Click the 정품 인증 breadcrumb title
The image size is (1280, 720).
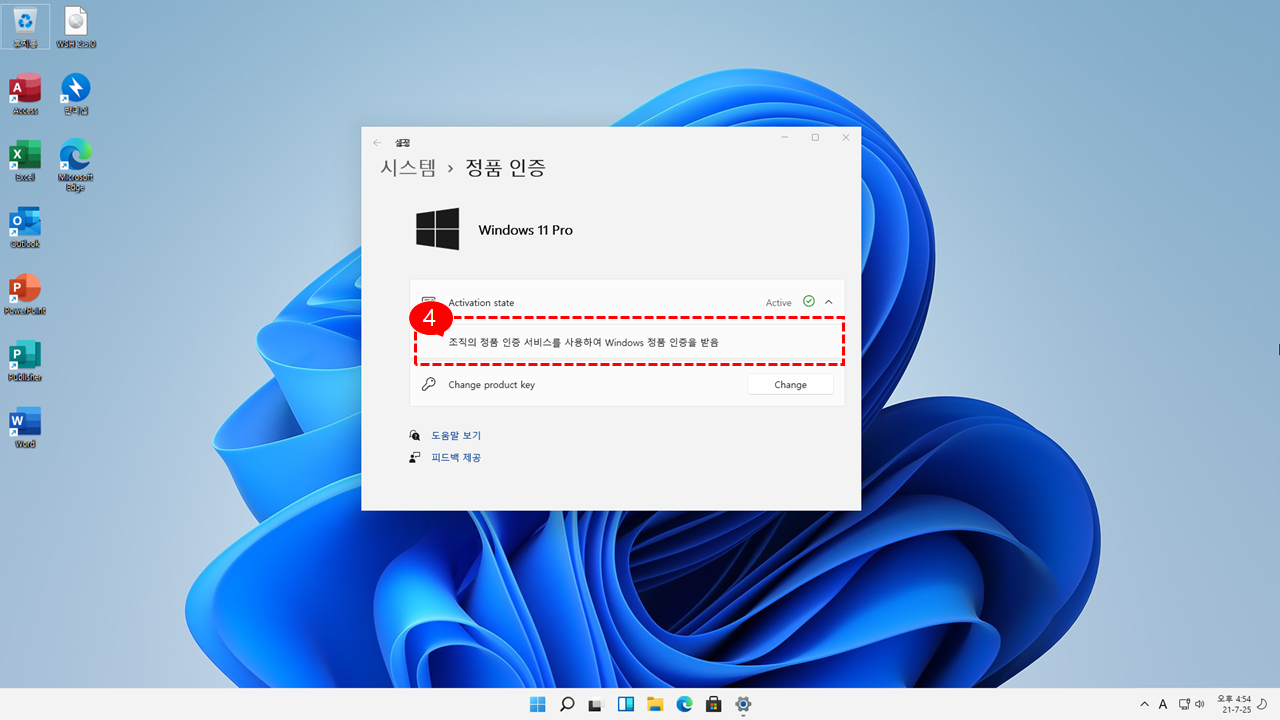point(506,168)
